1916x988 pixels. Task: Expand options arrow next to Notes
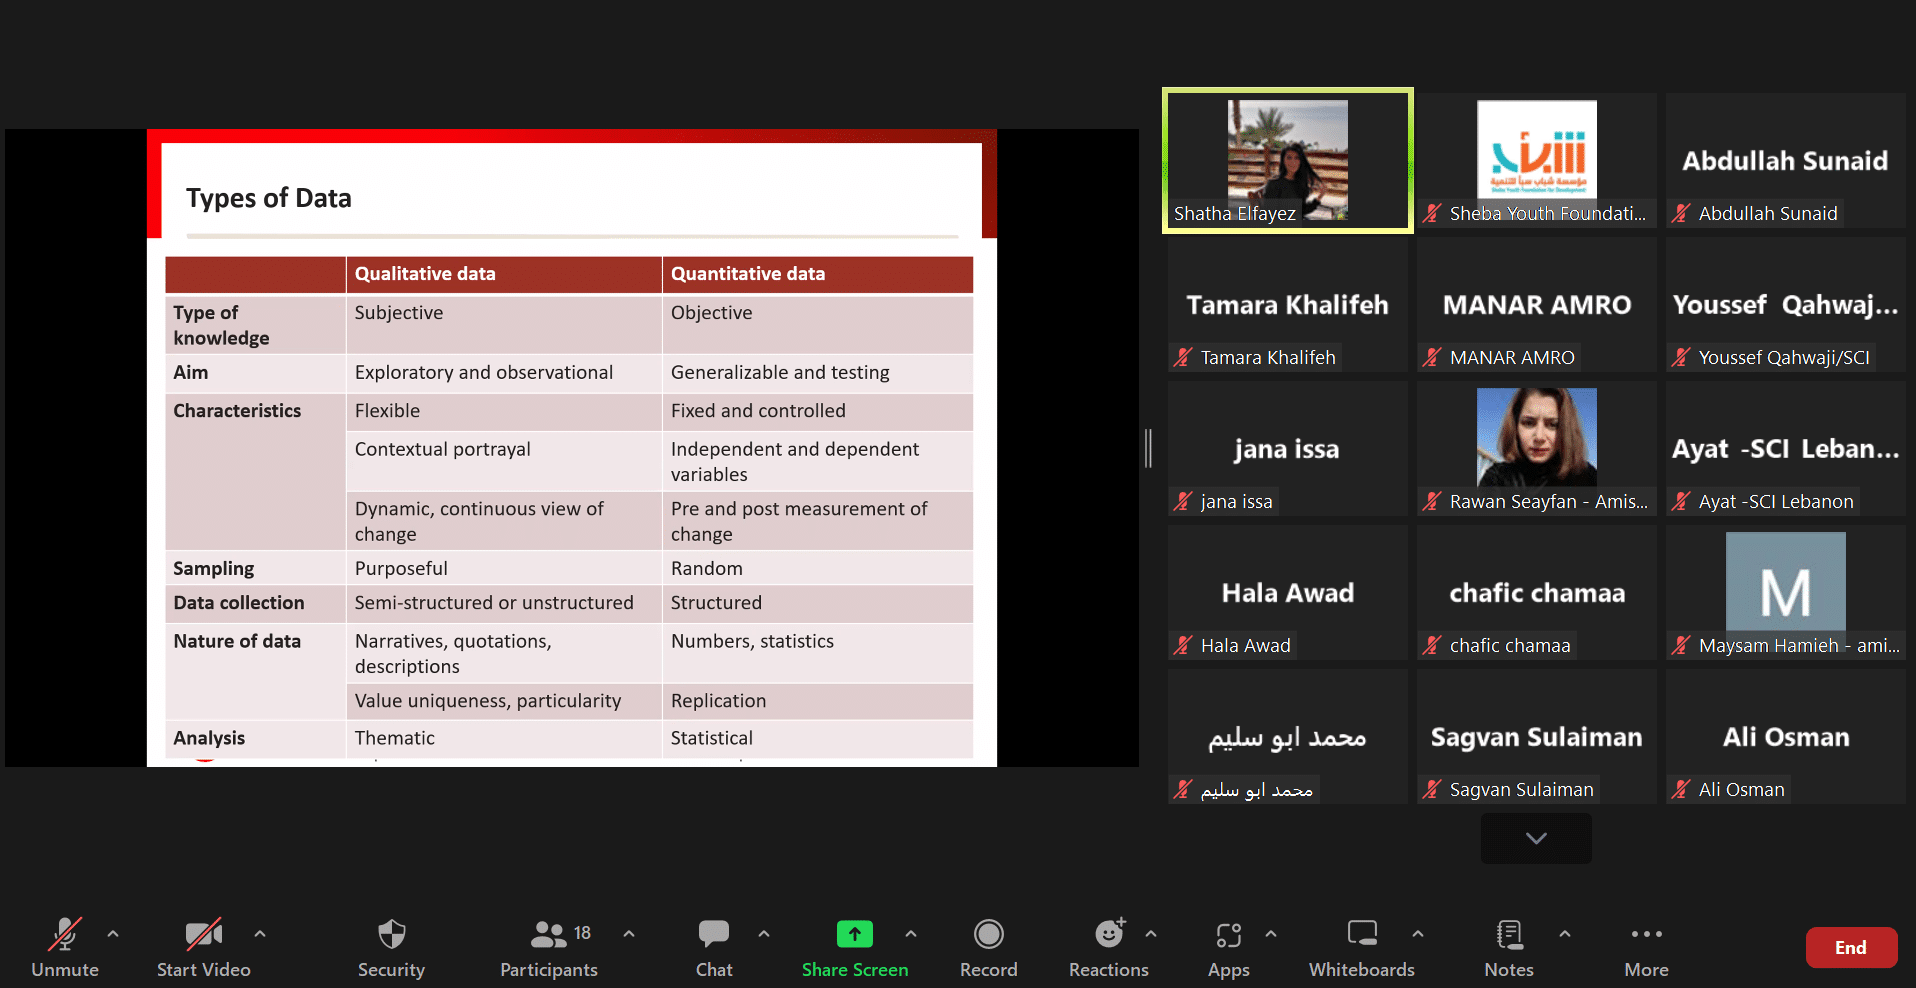(x=1565, y=933)
